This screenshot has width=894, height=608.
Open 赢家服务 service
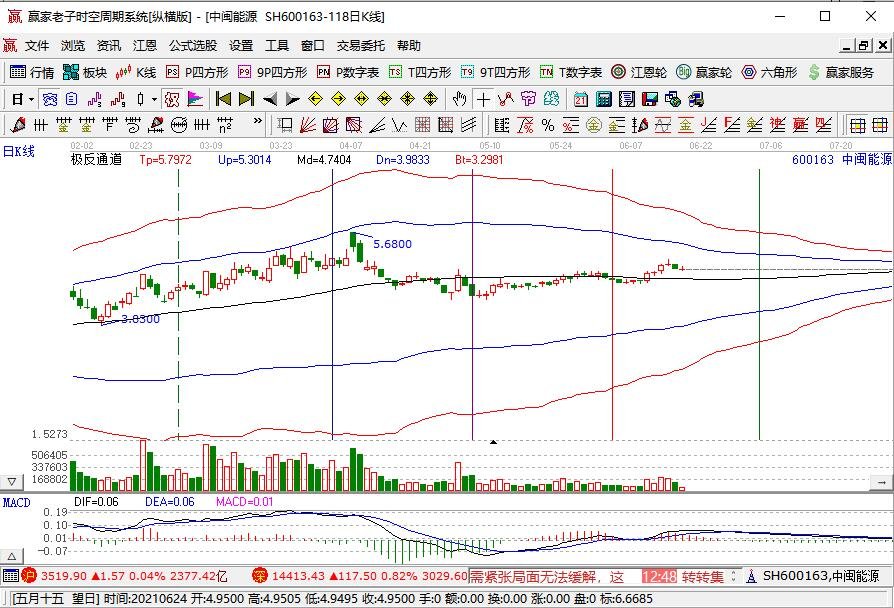click(x=841, y=72)
